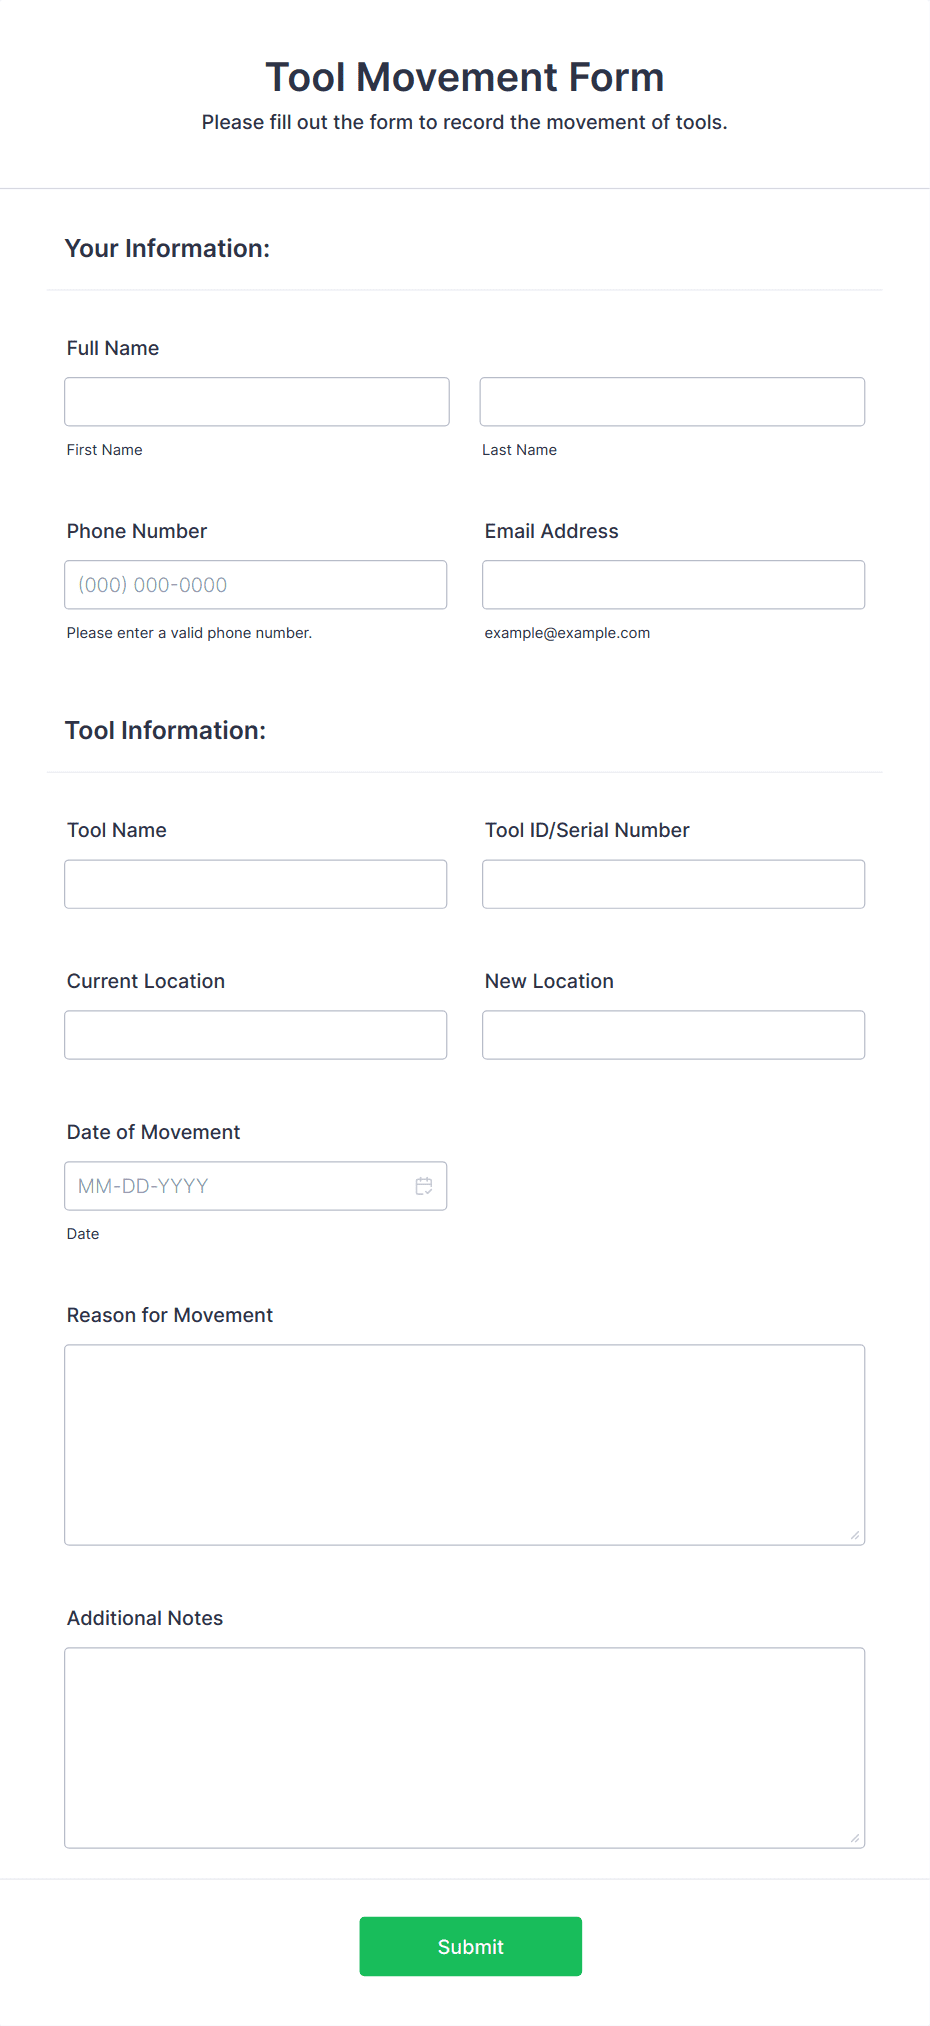The width and height of the screenshot is (930, 2026).
Task: Click the "Tool Movement Form" title
Action: click(x=464, y=77)
